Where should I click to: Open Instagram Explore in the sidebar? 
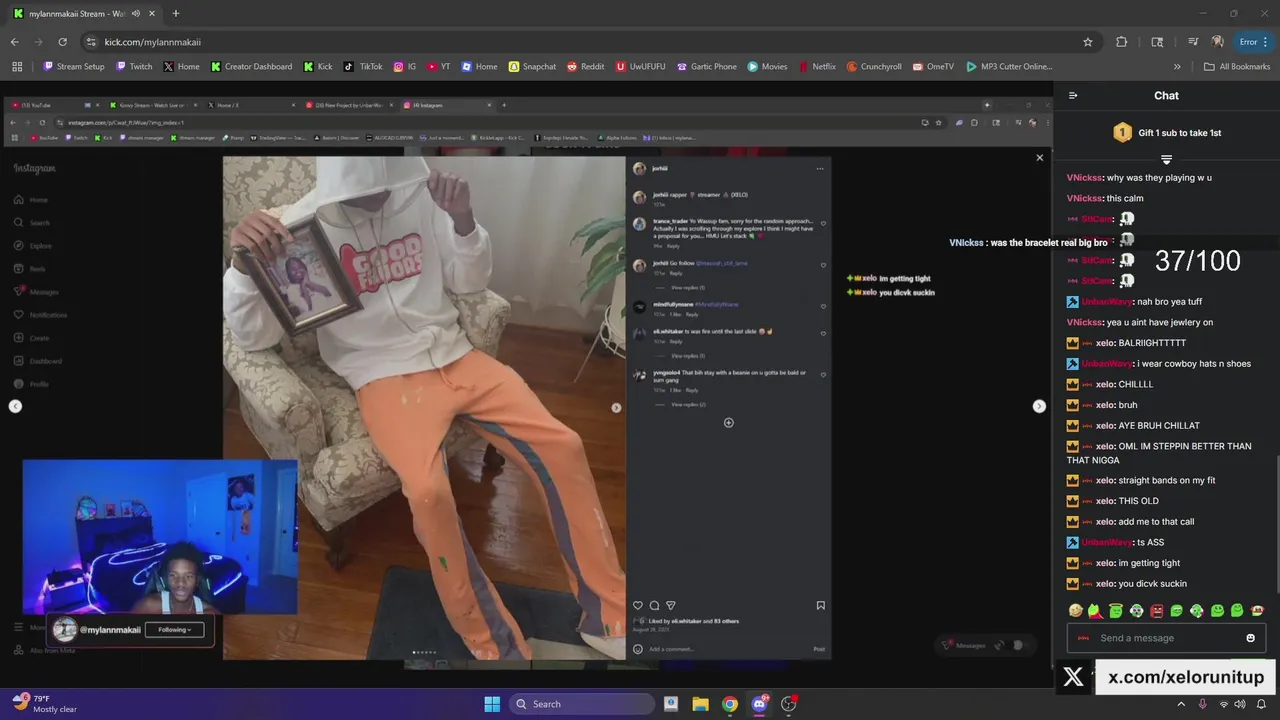pyautogui.click(x=33, y=246)
